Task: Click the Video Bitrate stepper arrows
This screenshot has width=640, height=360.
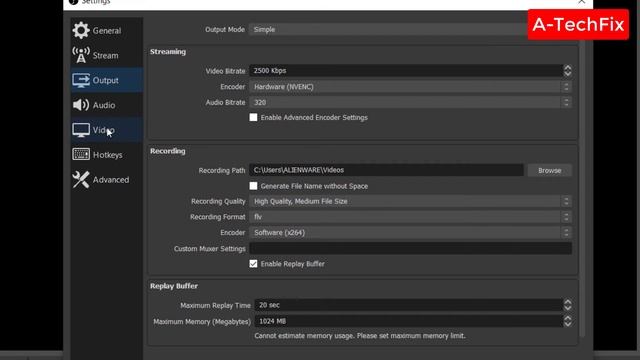Action: tap(567, 71)
